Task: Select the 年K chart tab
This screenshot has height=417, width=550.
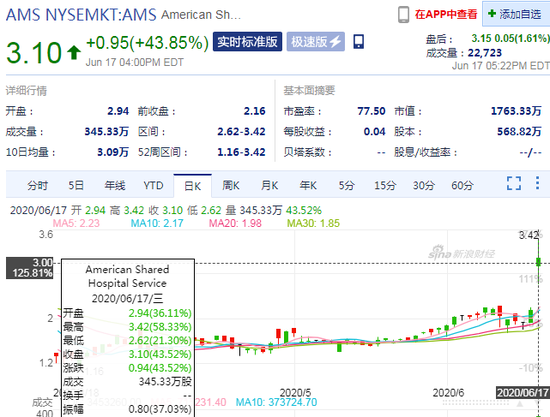Action: click(308, 185)
